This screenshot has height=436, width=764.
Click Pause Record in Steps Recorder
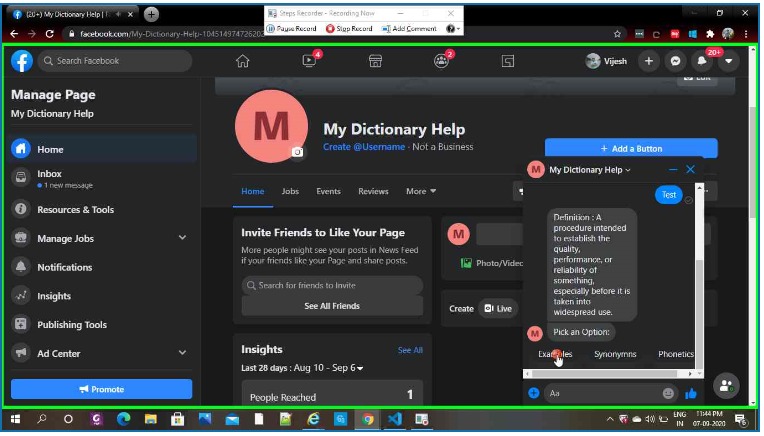(x=292, y=29)
